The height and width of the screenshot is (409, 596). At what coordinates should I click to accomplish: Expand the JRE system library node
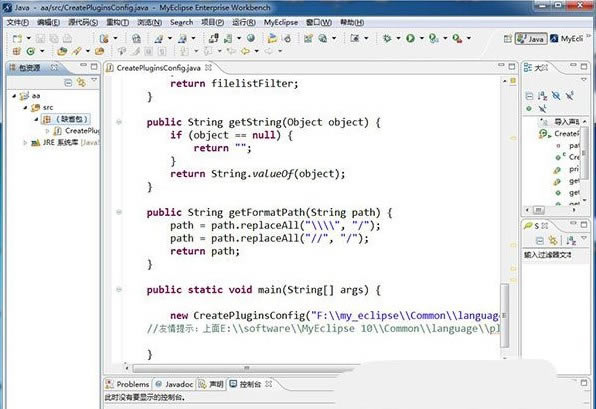(25, 143)
